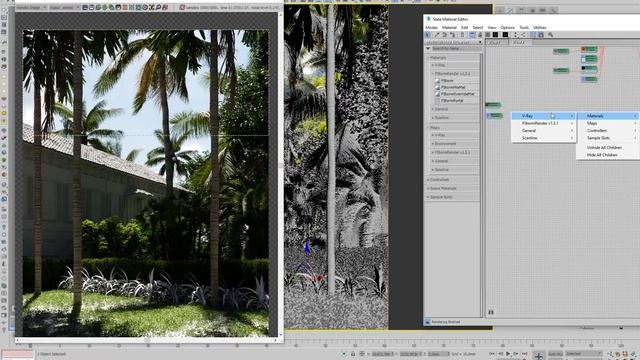Open the Select menu in Material Editor
The width and height of the screenshot is (640, 360).
tap(478, 27)
